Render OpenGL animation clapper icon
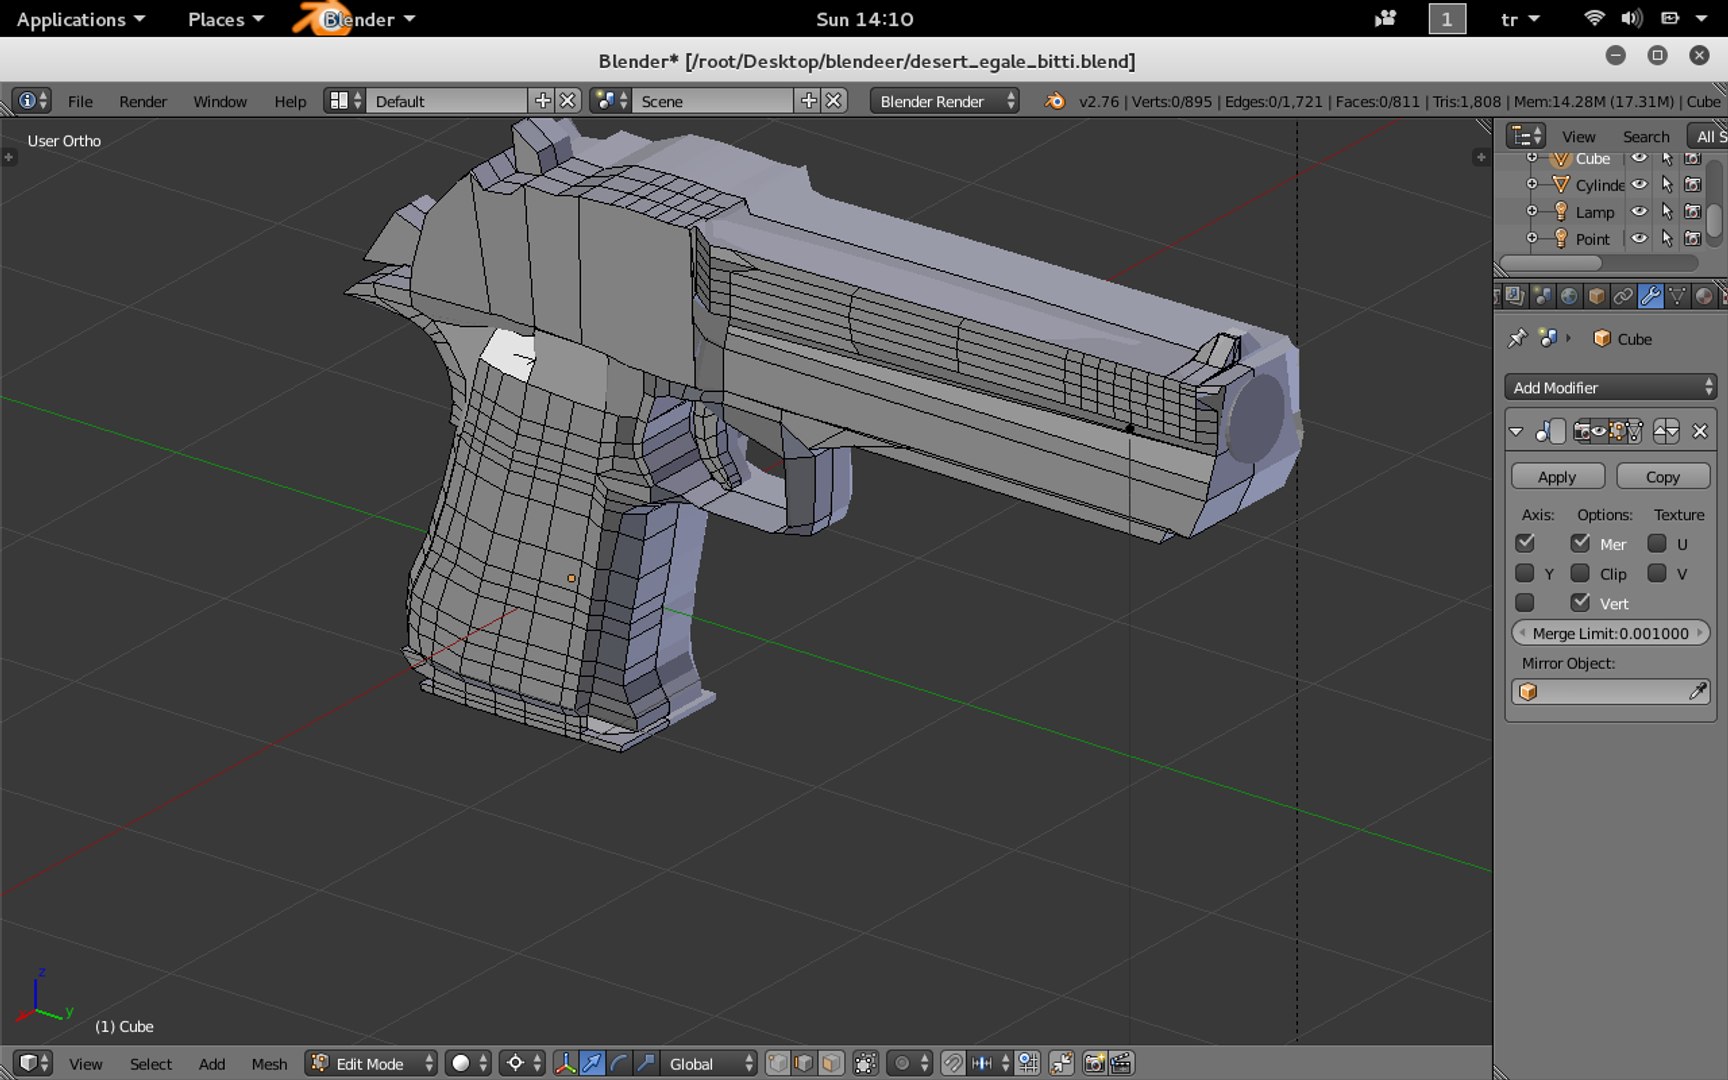The height and width of the screenshot is (1080, 1728). tap(1121, 1063)
